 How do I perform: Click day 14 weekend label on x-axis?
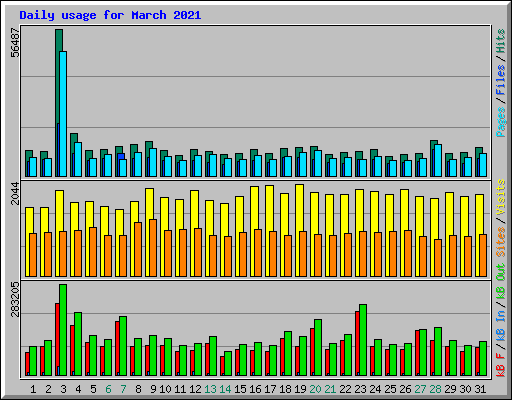coord(225,389)
